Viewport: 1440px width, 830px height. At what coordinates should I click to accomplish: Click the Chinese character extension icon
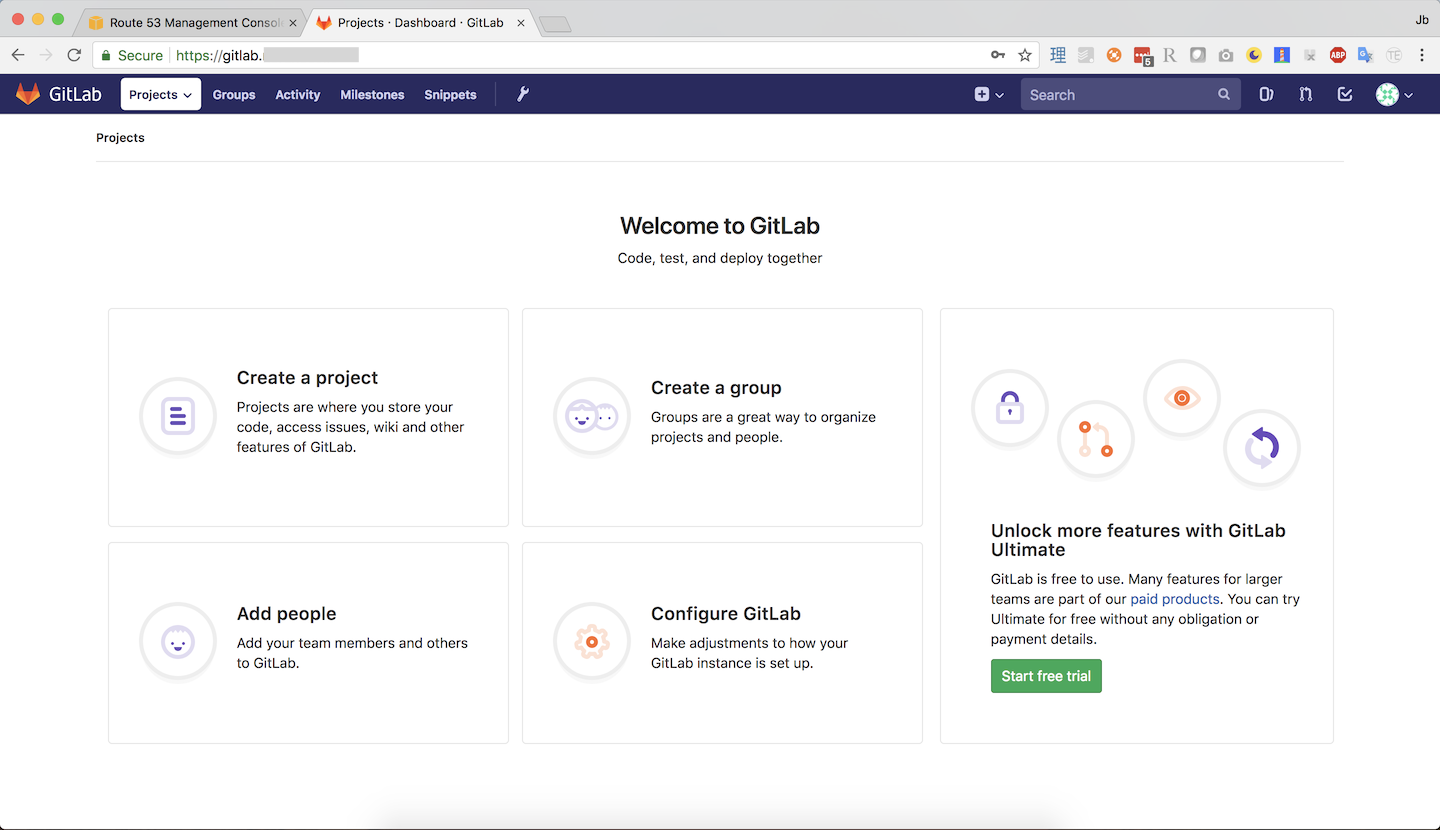pos(1058,56)
